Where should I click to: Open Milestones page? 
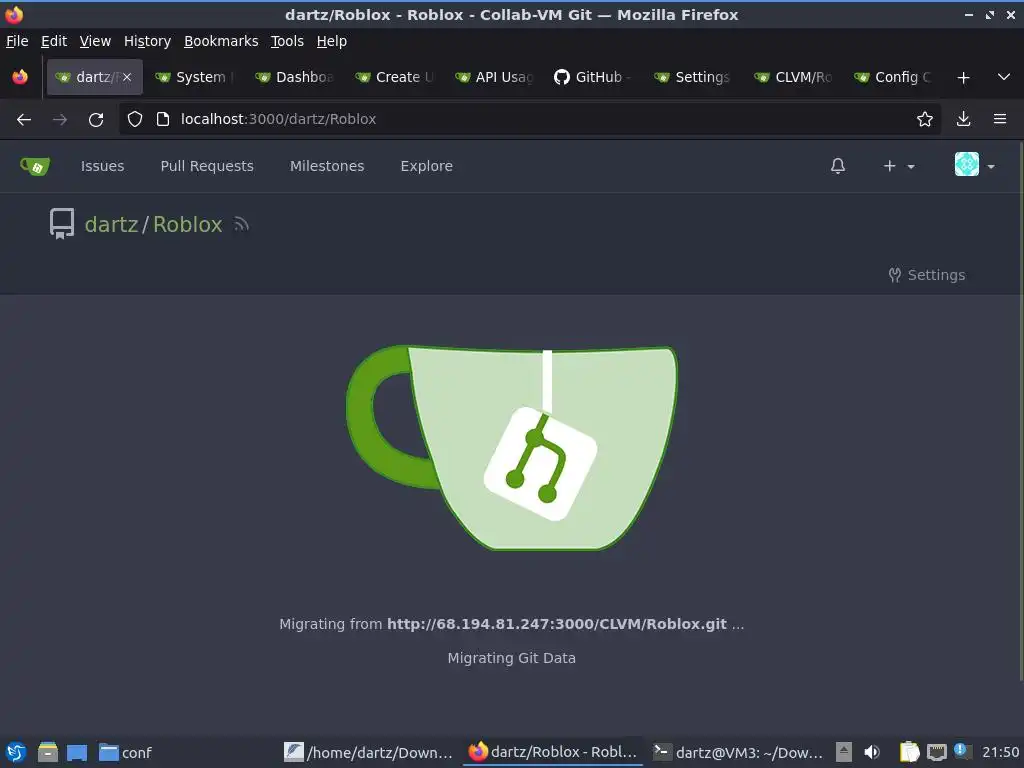[x=327, y=166]
